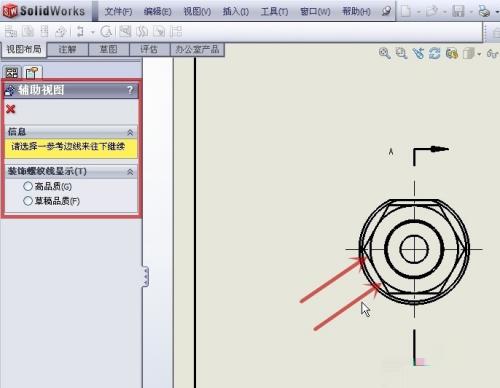The height and width of the screenshot is (388, 500).
Task: Switch to the PropertyManager tab icon
Action: click(x=32, y=72)
